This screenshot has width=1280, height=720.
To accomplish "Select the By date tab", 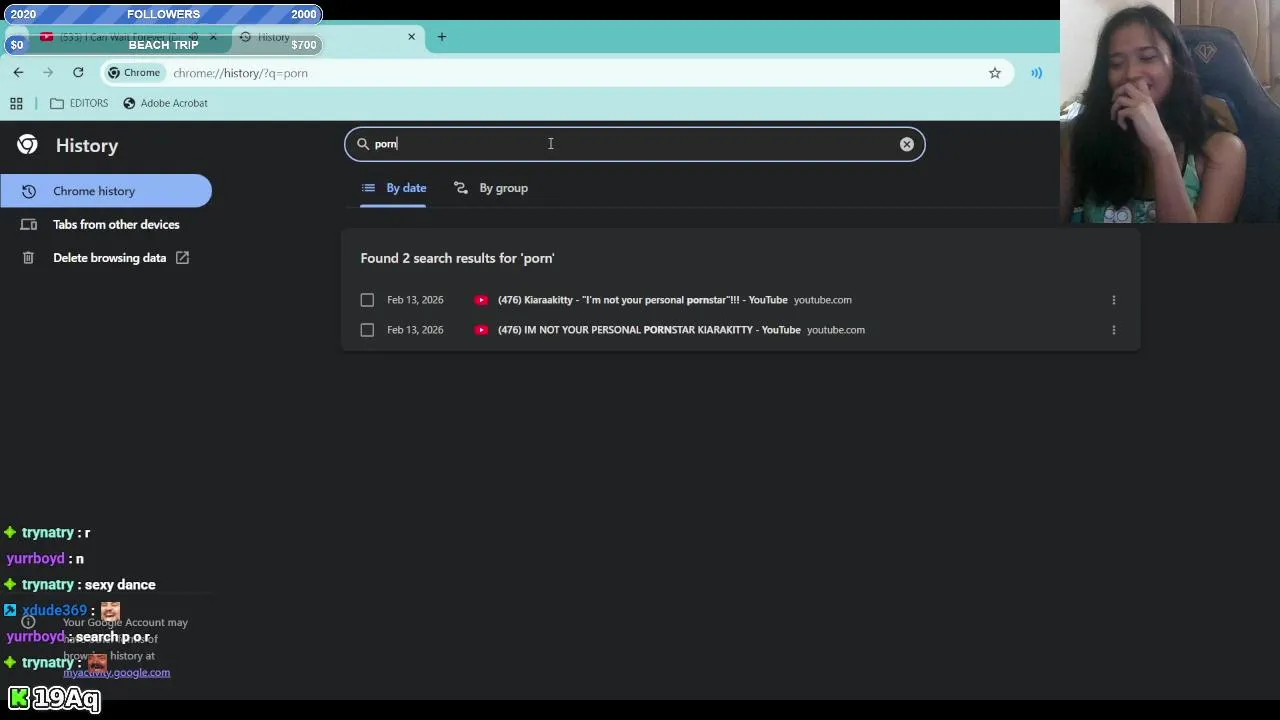I will (393, 188).
